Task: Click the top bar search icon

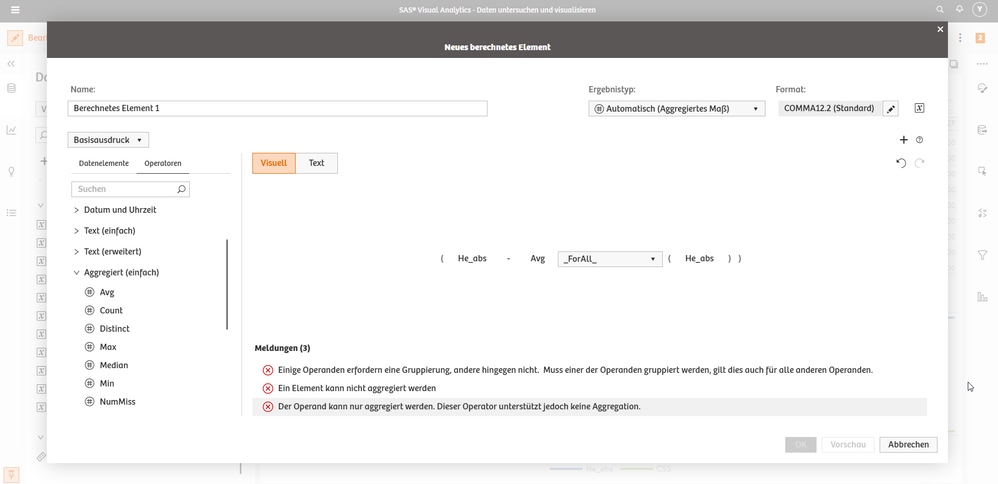Action: (940, 10)
